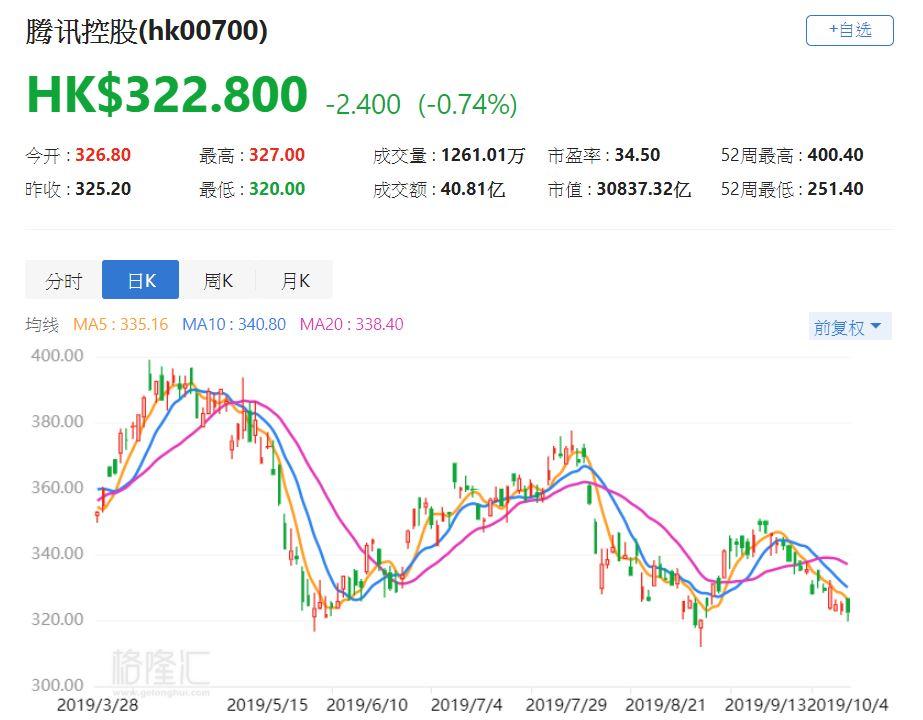Click the 市值 value 30837.32亿

coord(643,190)
